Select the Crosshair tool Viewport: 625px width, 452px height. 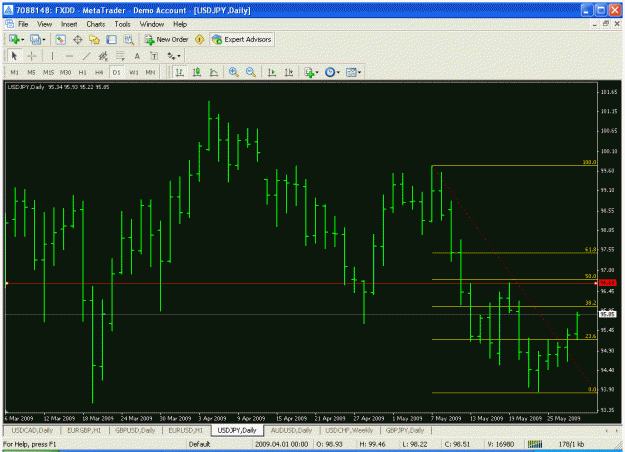[x=31, y=56]
